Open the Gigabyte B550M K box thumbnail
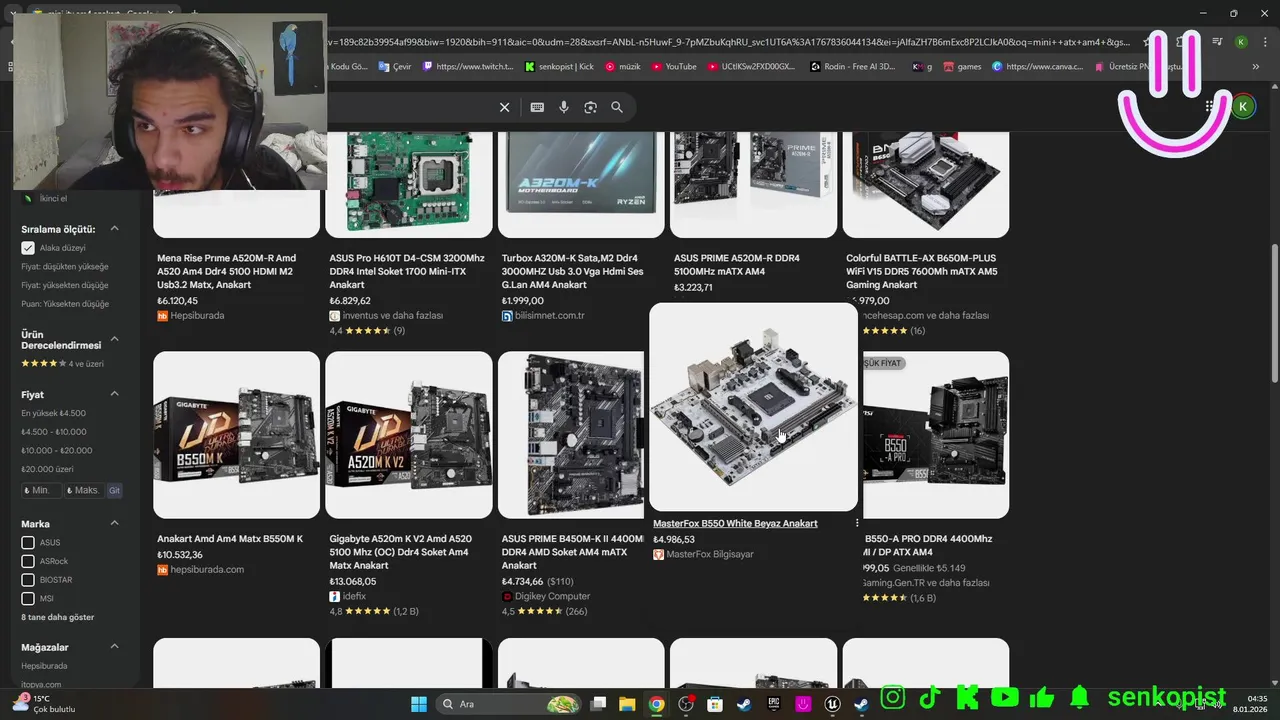Screen dimensions: 1280x720 coord(237,434)
